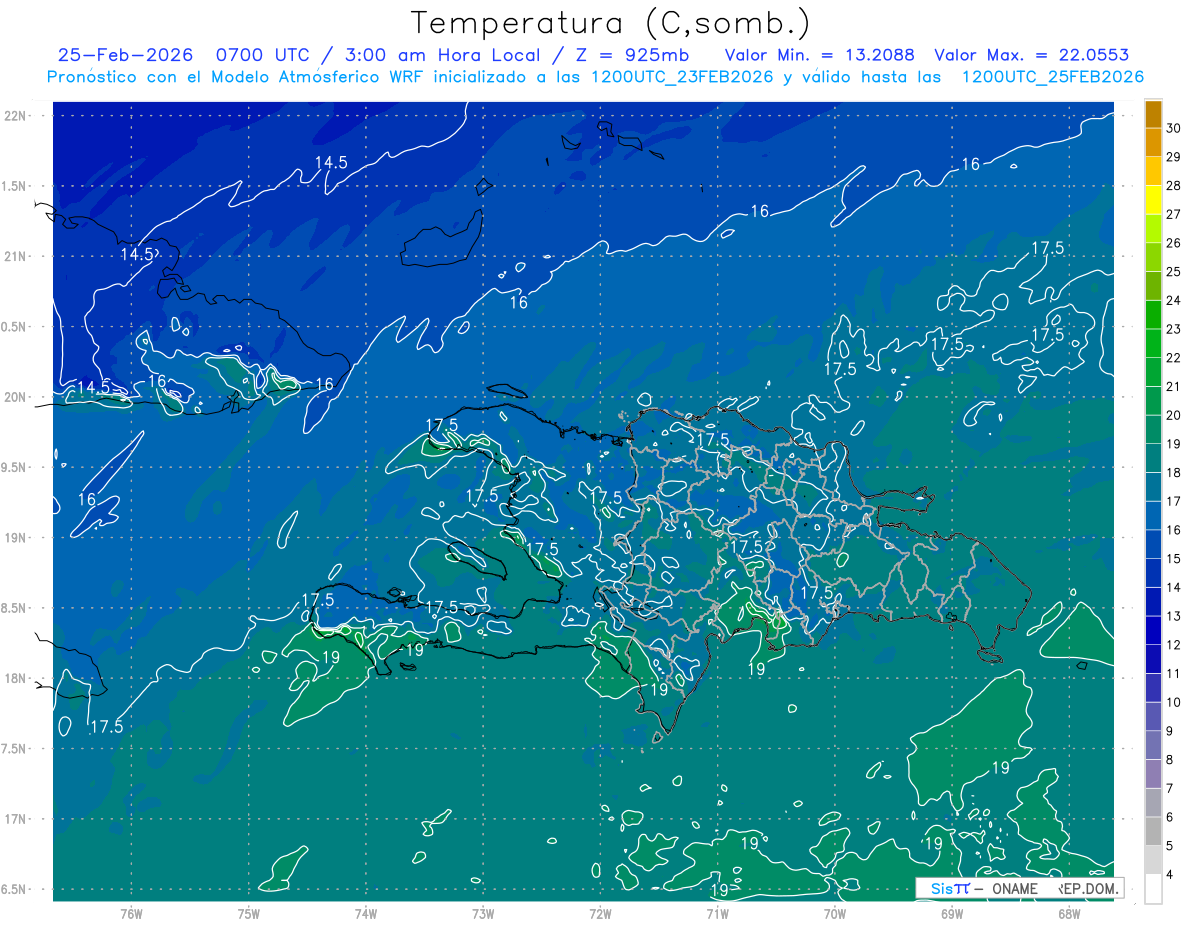The image size is (1200, 927).
Task: Click the "21N" latitude axis label
Action: coord(16,256)
